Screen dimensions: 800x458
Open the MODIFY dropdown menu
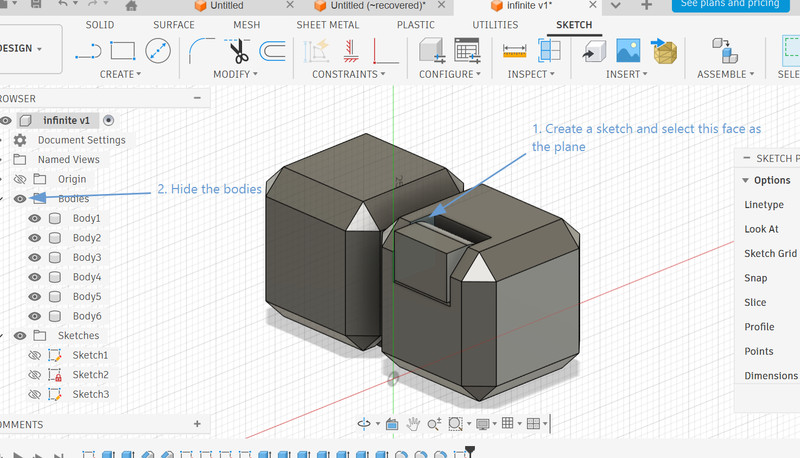(x=235, y=74)
